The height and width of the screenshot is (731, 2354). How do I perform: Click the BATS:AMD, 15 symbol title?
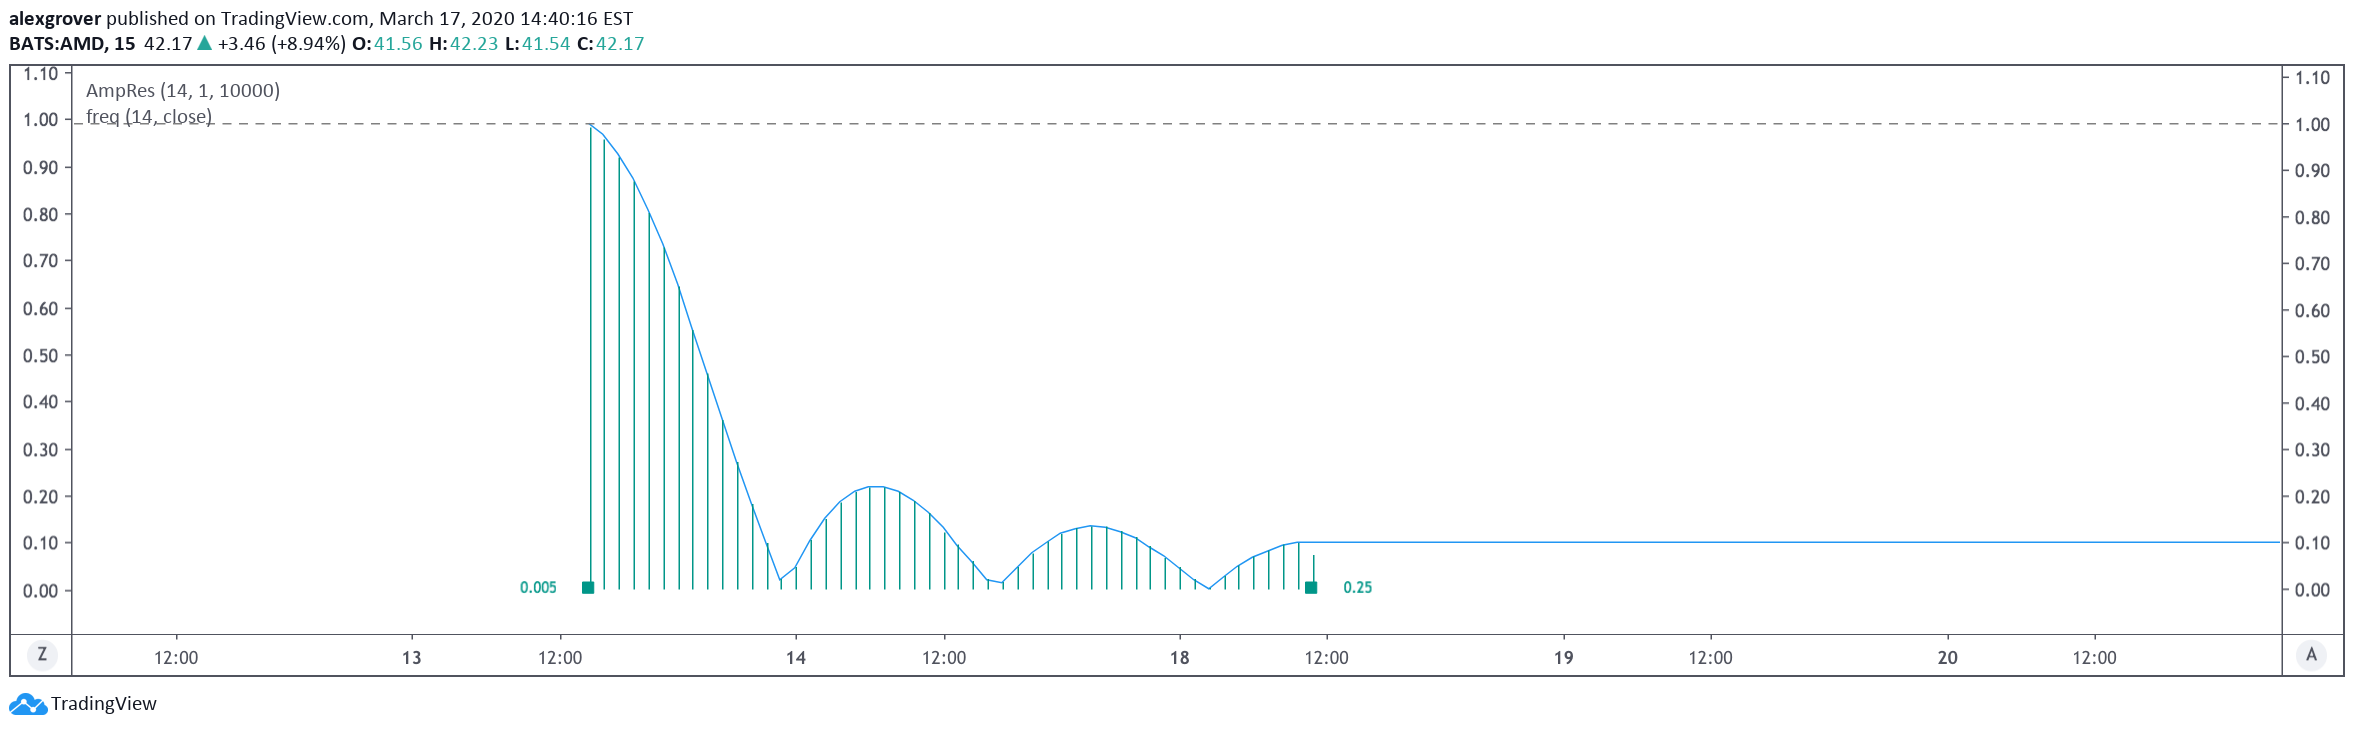click(x=72, y=43)
